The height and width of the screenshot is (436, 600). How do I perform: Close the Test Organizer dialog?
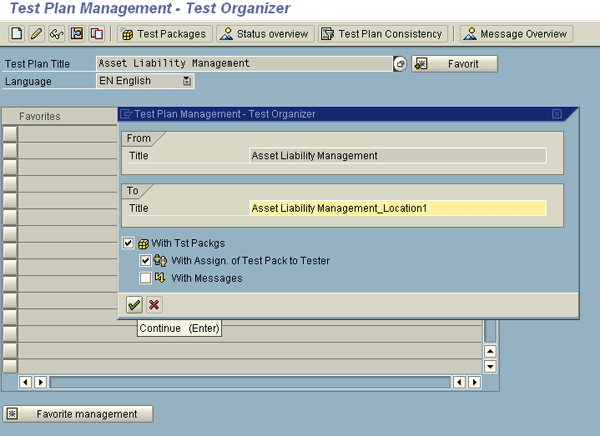[x=557, y=114]
